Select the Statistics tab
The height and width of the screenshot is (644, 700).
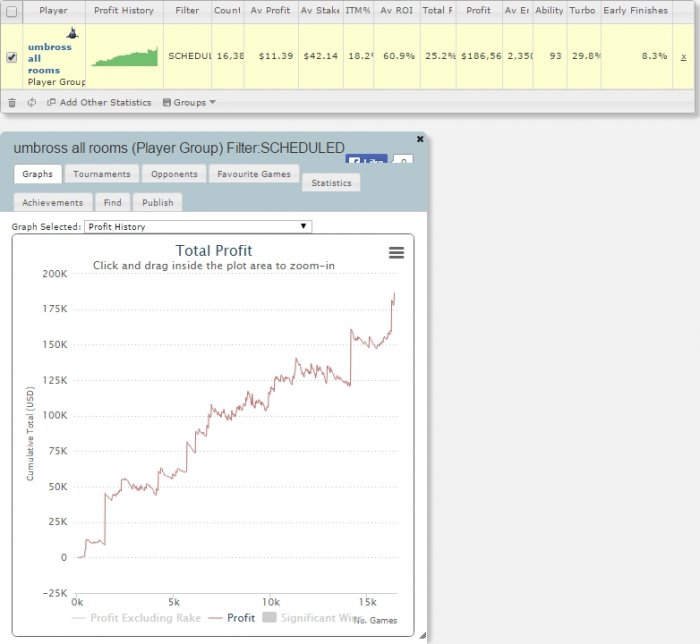(x=331, y=183)
